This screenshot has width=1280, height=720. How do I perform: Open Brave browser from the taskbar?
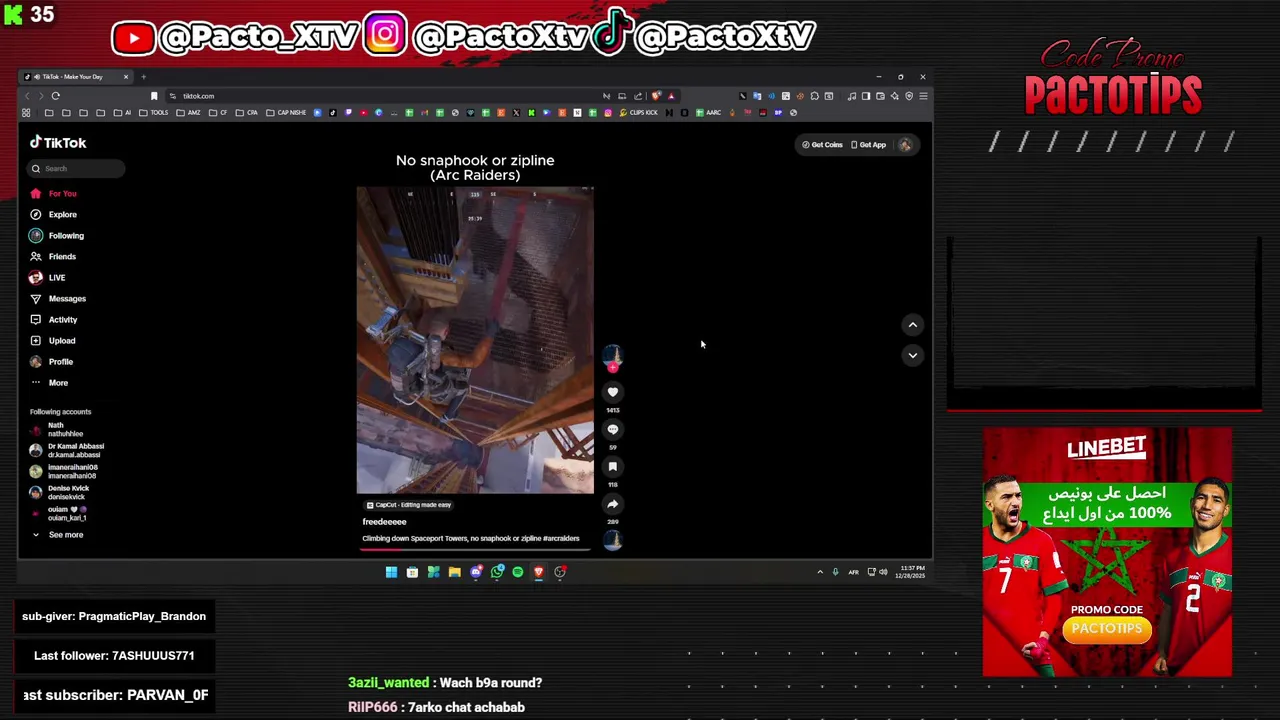tap(539, 572)
